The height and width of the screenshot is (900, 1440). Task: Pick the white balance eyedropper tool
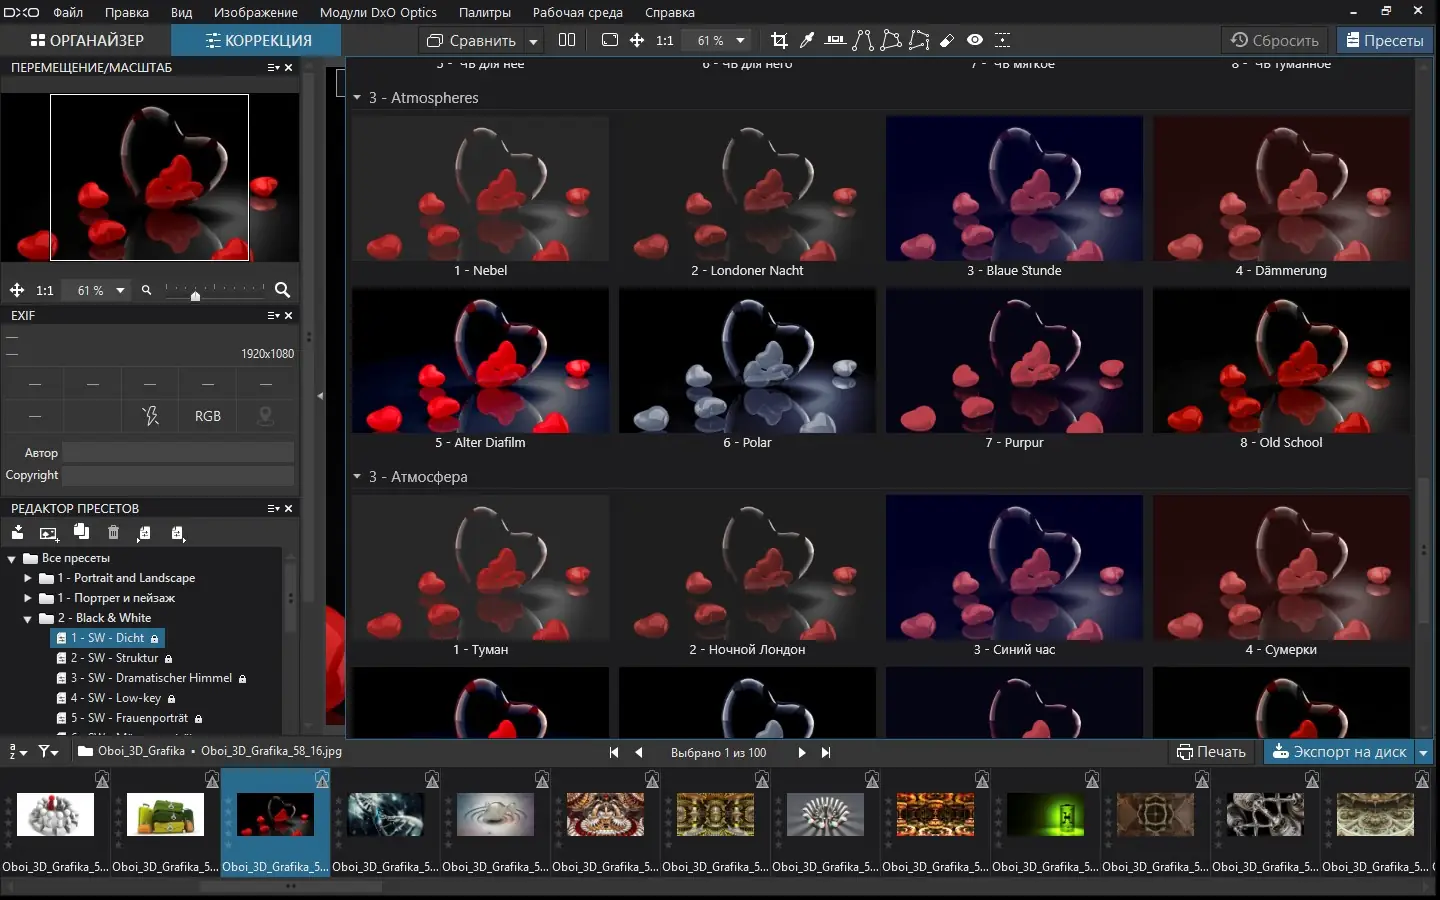pos(807,40)
